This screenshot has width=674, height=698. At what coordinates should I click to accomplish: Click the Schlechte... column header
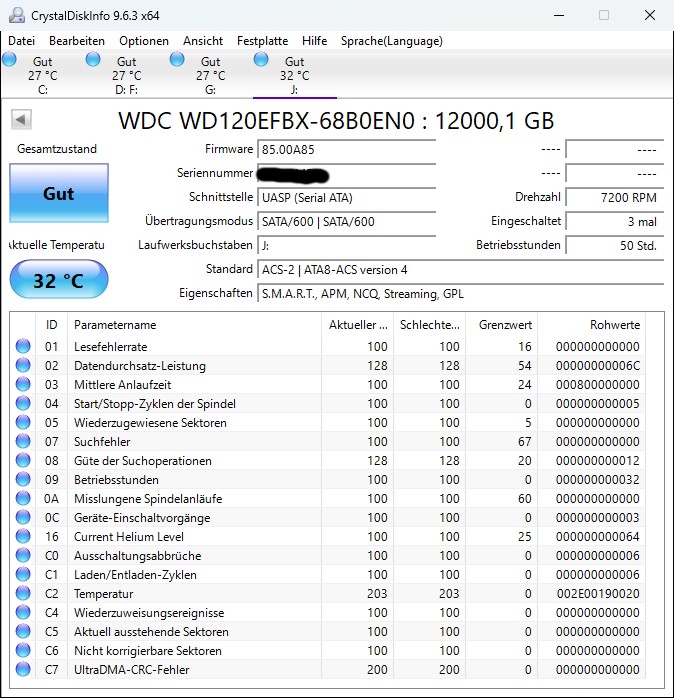point(430,325)
